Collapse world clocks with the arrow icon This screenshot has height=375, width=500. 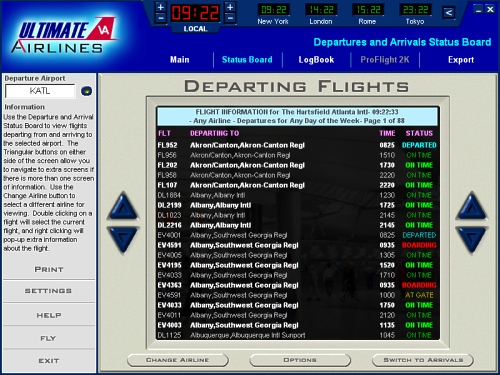coord(449,13)
